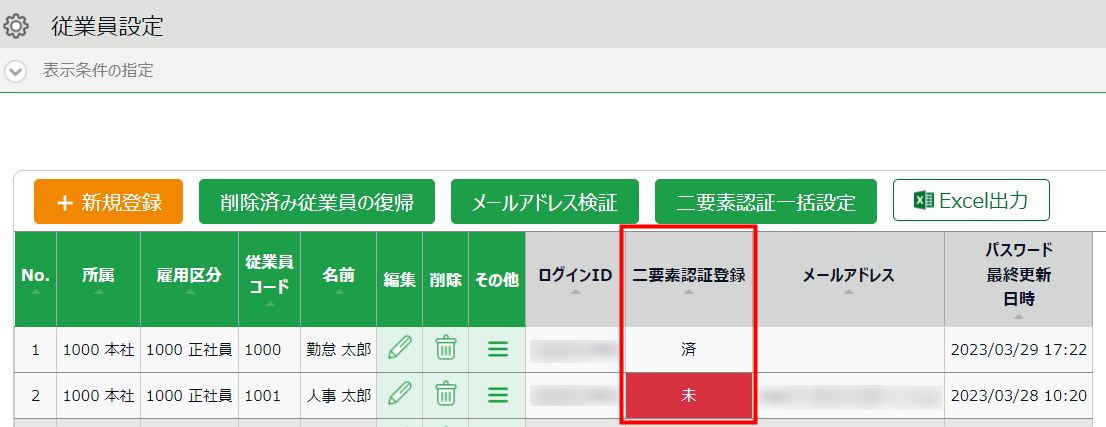Delete 勤怠 太郎 using the trash icon

click(x=445, y=349)
